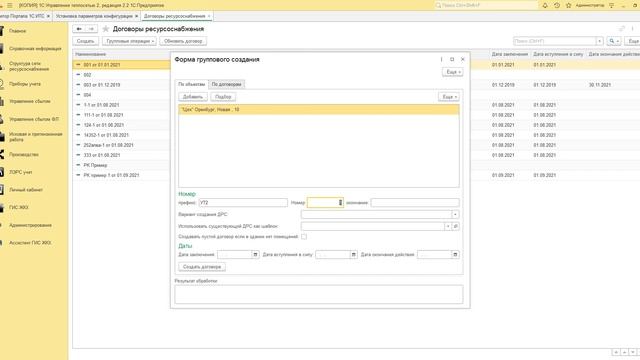The image size is (640, 360).
Task: Open the notifications bell icon
Action: pyautogui.click(x=545, y=5)
